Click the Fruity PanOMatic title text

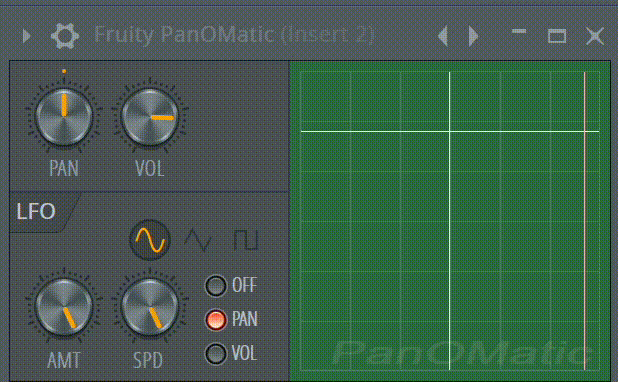[234, 35]
